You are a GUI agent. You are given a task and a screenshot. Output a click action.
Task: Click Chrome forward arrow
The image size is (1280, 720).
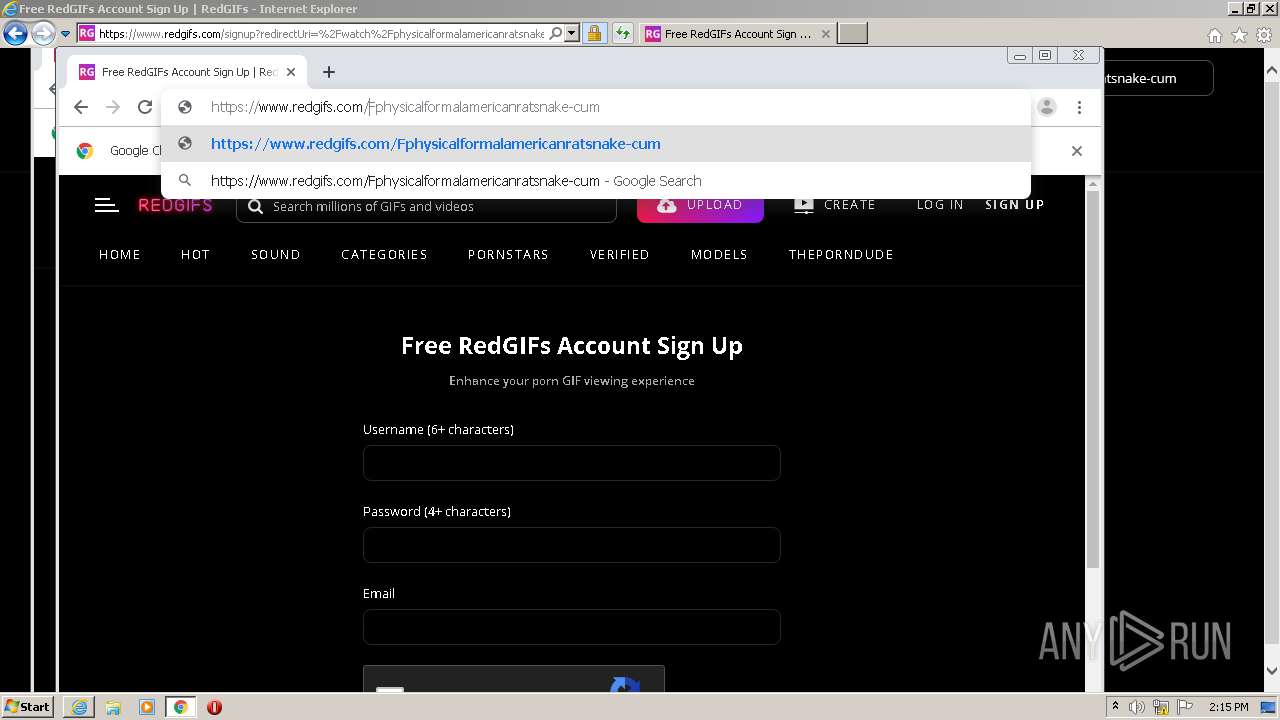point(113,107)
